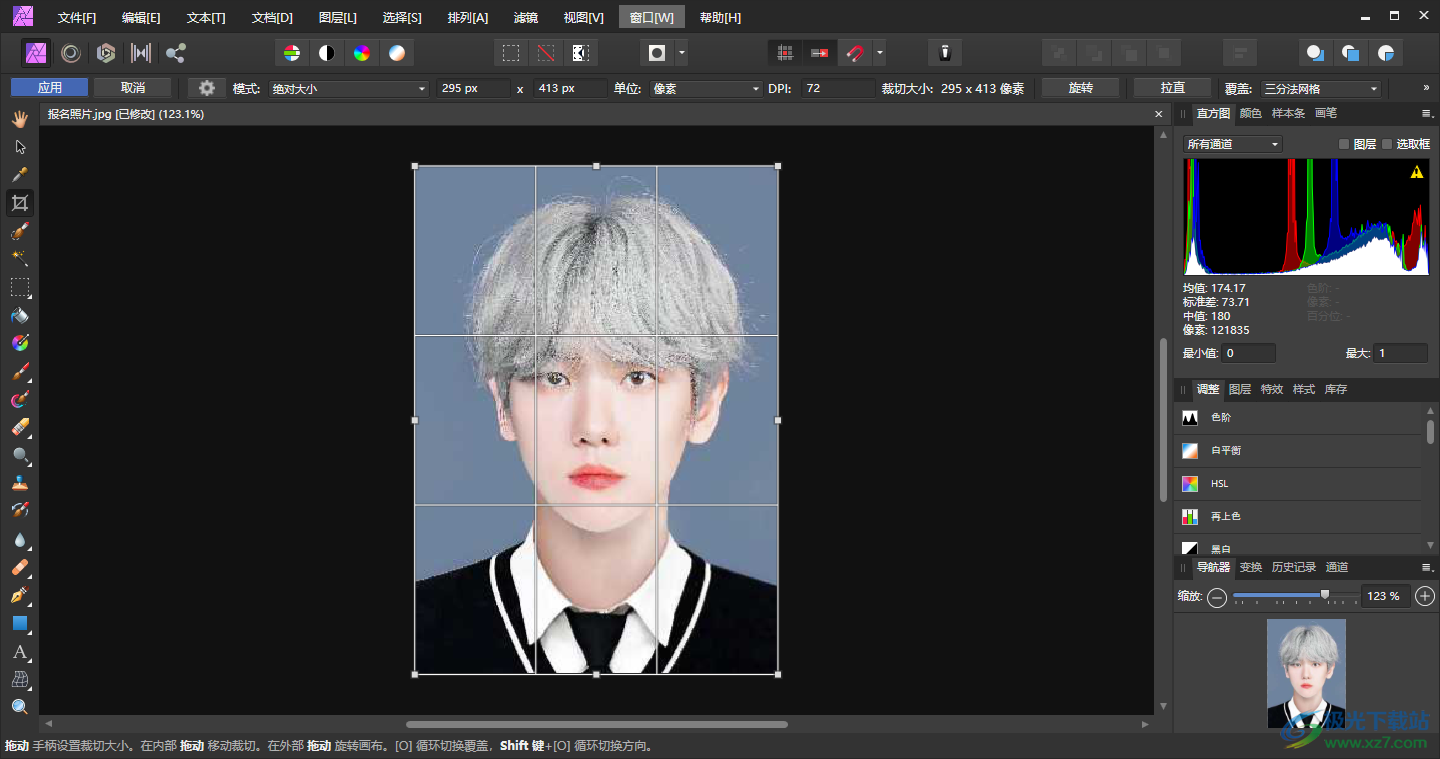Switch to the 历史记录 tab
The image size is (1440, 759).
point(1294,567)
